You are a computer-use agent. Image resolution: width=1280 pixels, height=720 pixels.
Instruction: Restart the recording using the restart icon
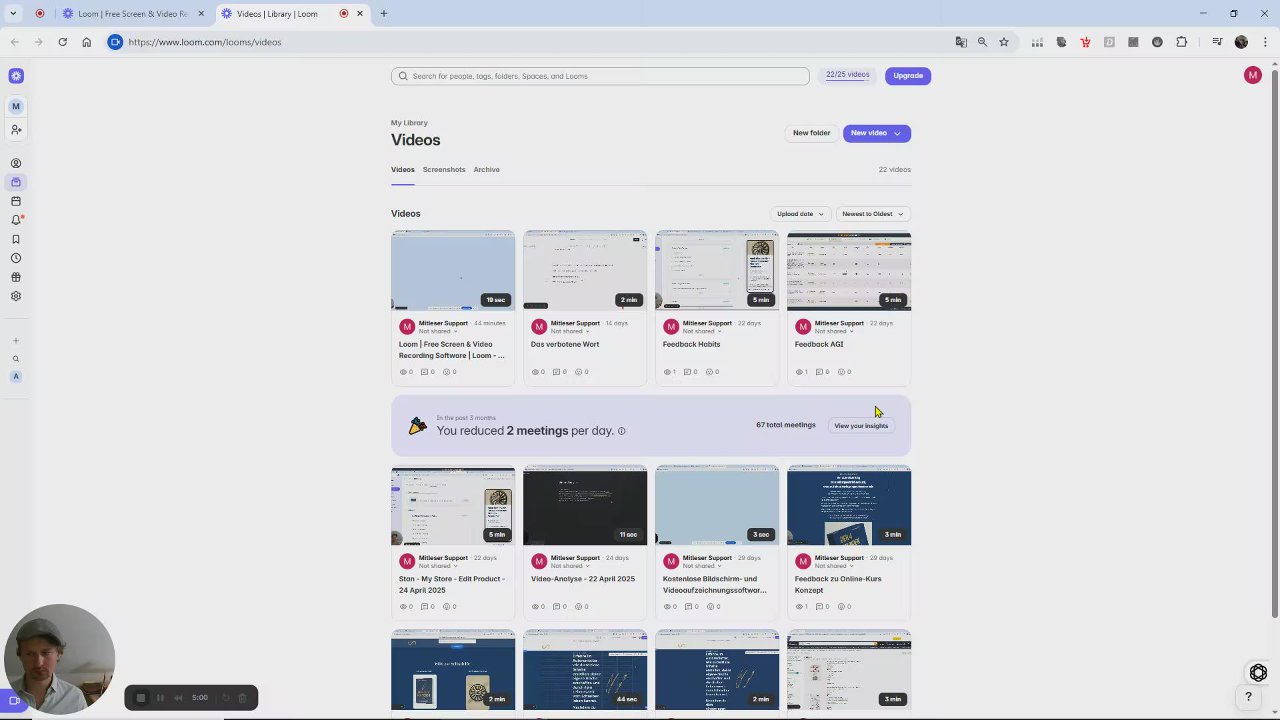(225, 698)
